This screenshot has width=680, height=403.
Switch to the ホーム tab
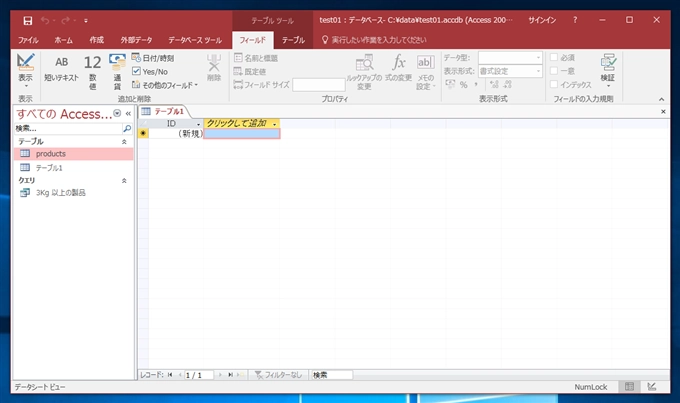point(64,40)
